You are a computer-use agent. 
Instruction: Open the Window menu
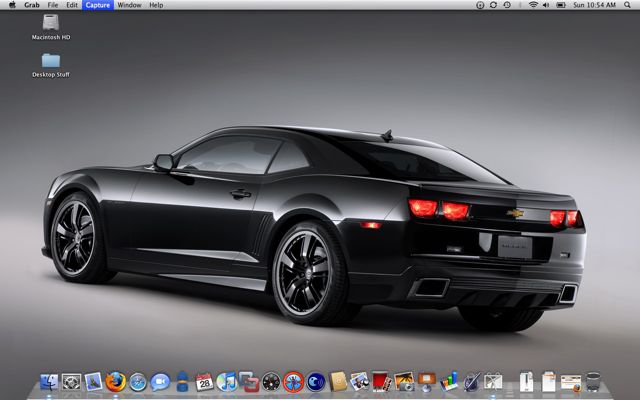tap(129, 5)
